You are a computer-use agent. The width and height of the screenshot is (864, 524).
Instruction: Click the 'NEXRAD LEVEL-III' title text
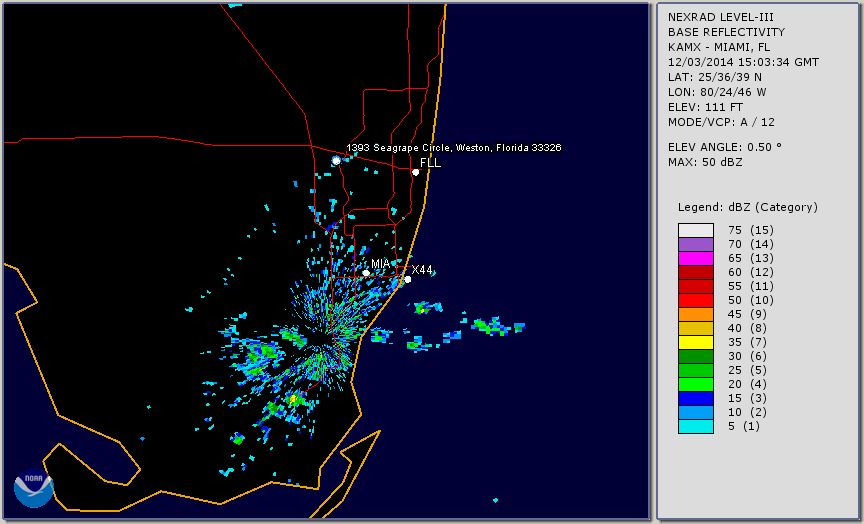pyautogui.click(x=721, y=17)
